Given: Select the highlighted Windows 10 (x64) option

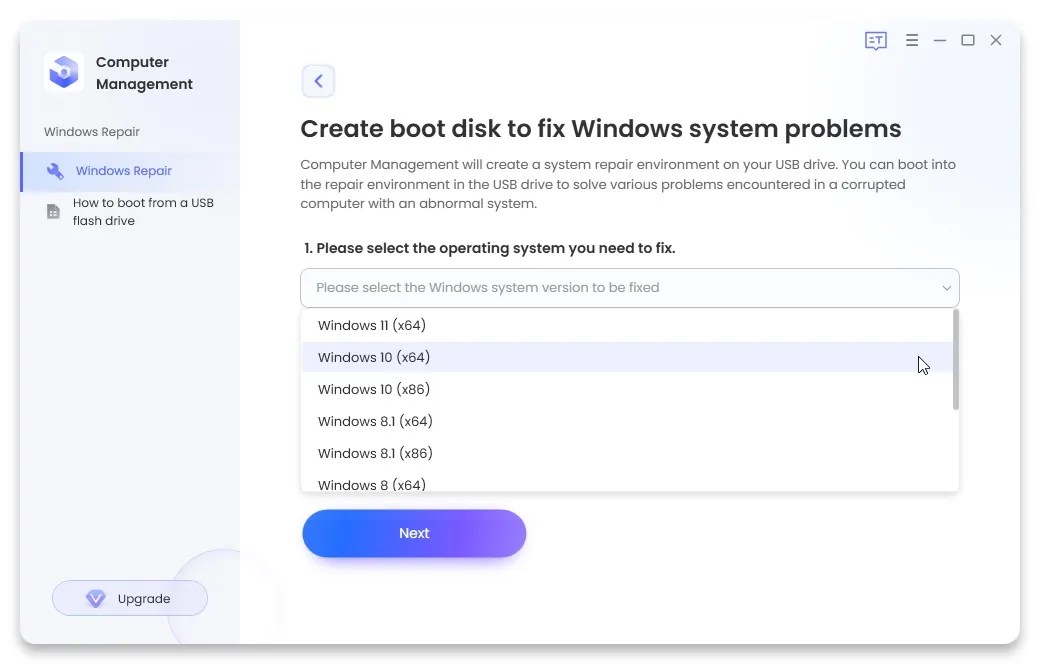Looking at the screenshot, I should click(373, 357).
